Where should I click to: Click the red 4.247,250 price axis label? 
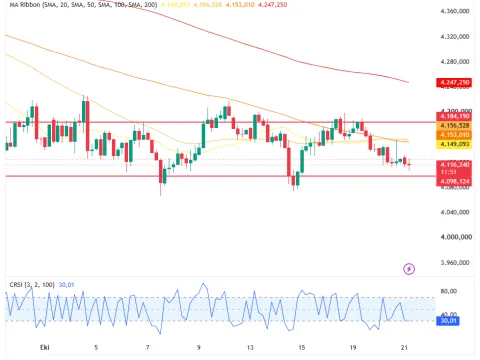tap(454, 82)
